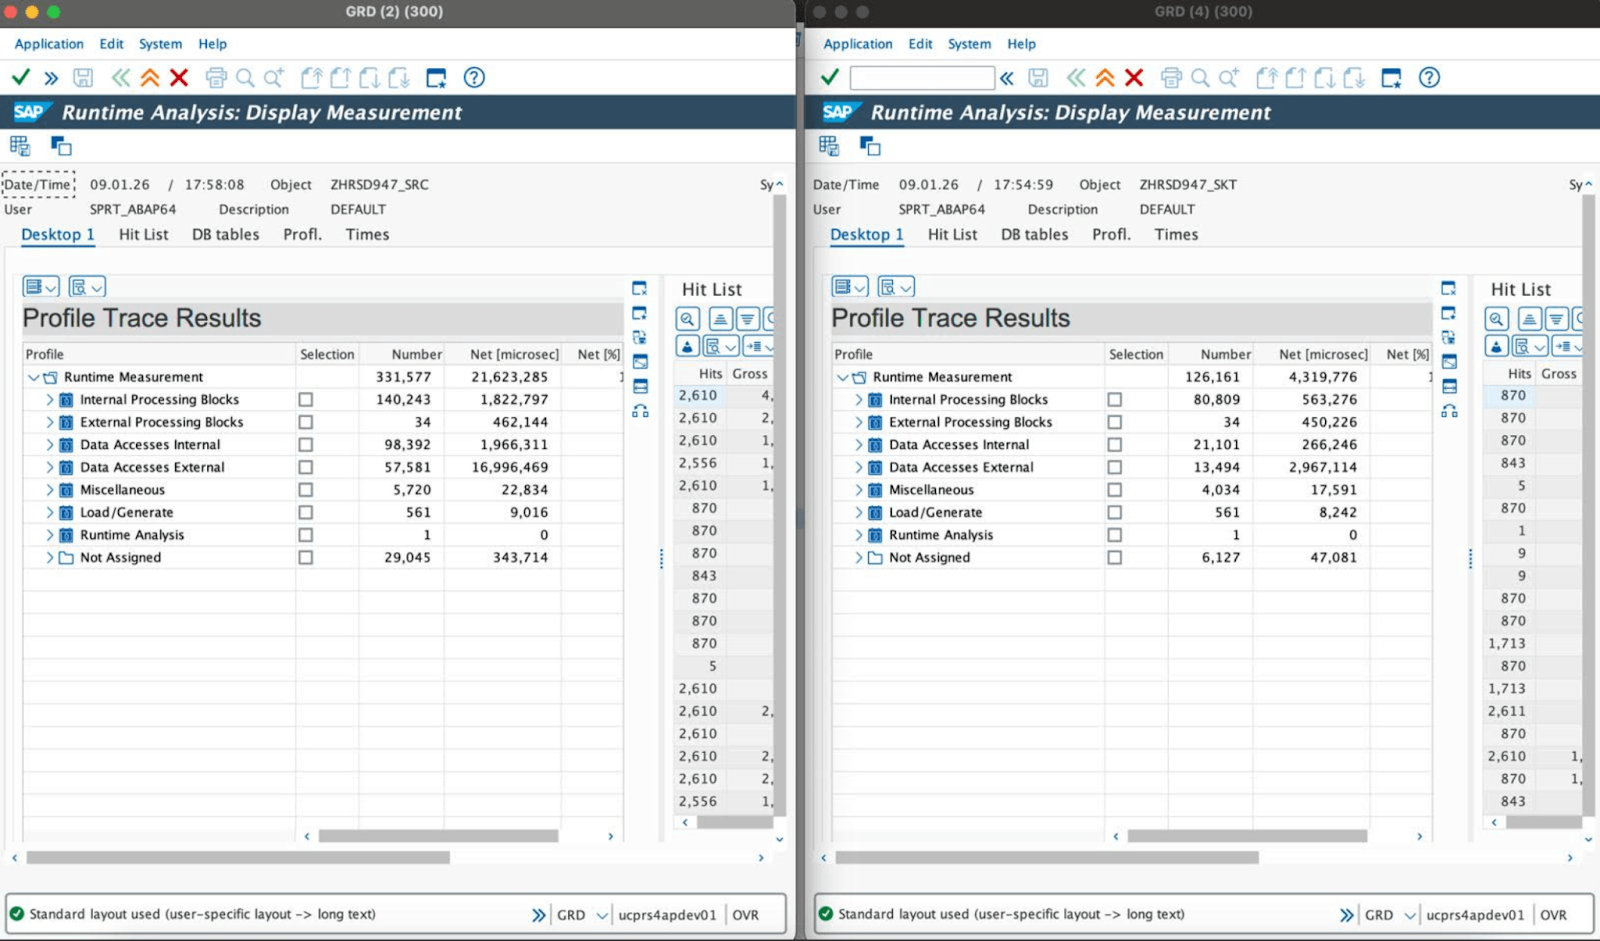The width and height of the screenshot is (1600, 941).
Task: Click the orange double-chevron Exit icon
Action: coord(148,77)
